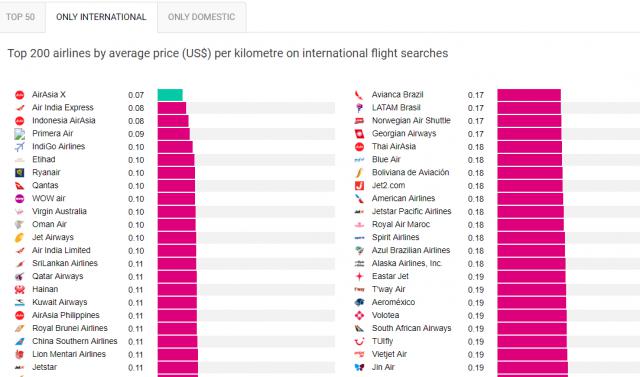Select the American Airlines label
640x377 pixels.
point(403,198)
